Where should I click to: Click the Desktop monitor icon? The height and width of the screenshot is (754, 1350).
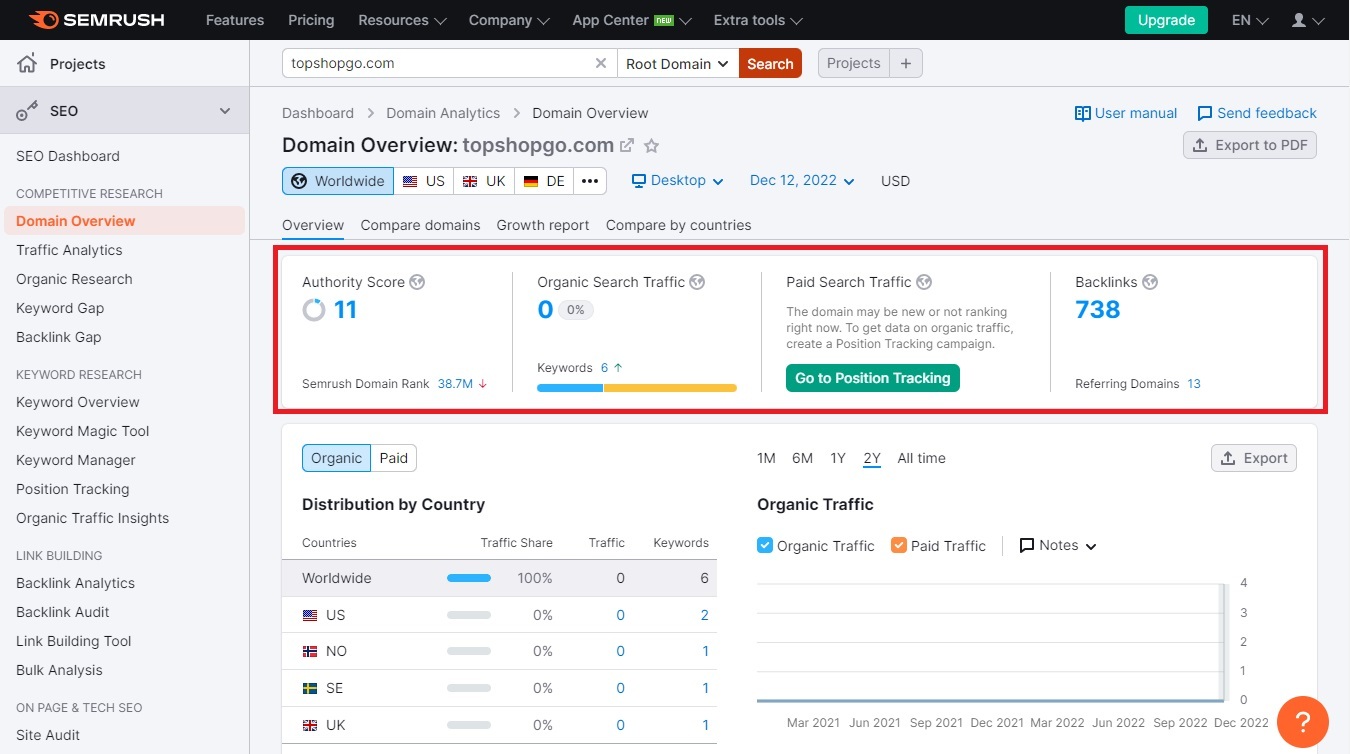coord(639,181)
